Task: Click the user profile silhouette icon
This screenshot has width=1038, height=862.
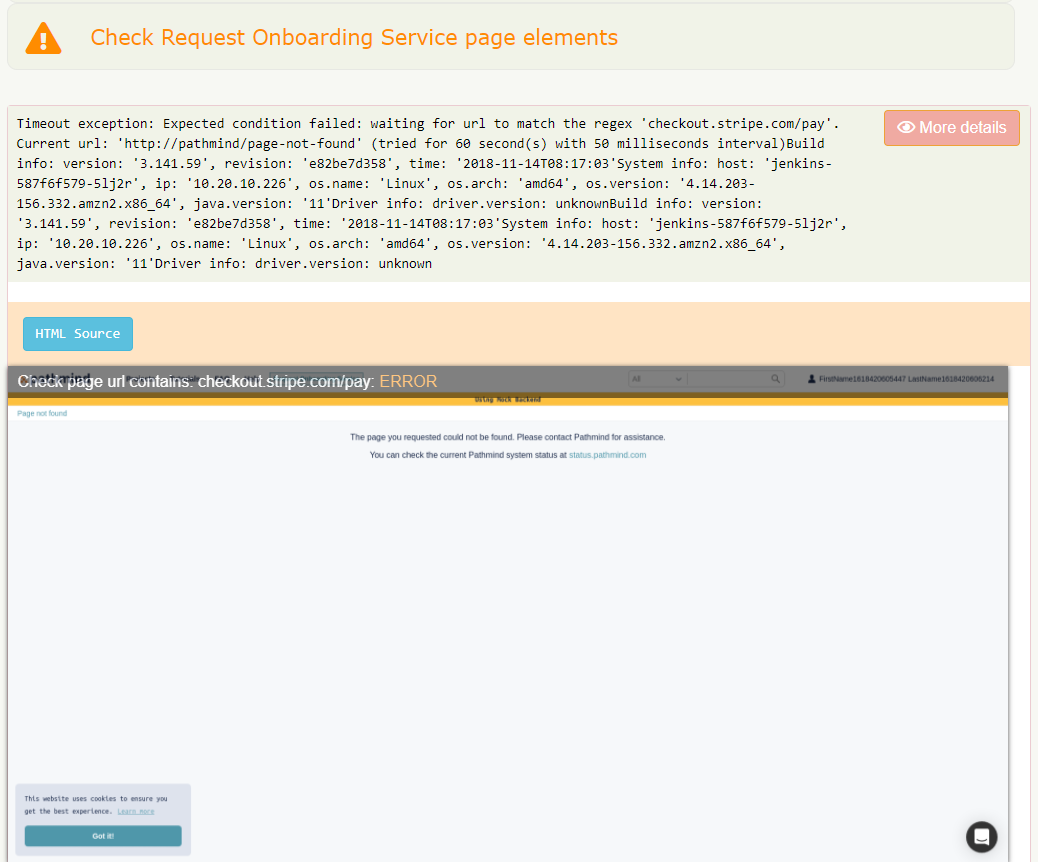Action: coord(811,379)
